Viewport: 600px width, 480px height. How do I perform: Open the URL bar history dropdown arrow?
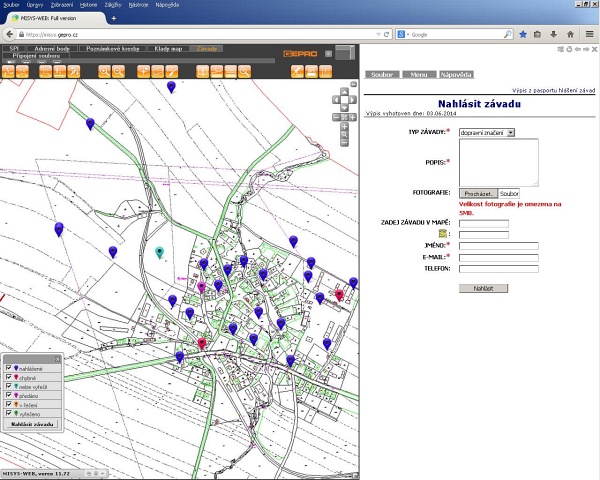click(x=378, y=34)
